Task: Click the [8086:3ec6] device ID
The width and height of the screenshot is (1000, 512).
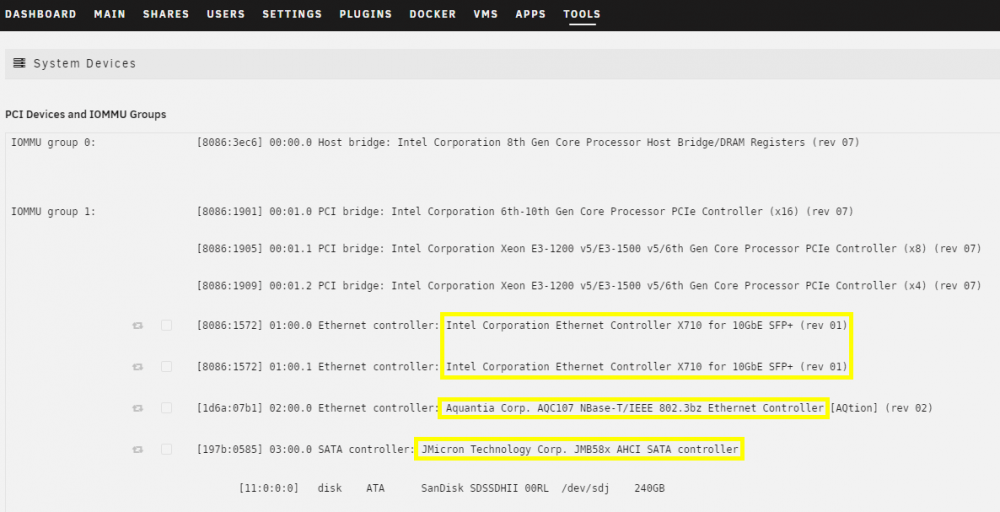Action: pos(230,142)
